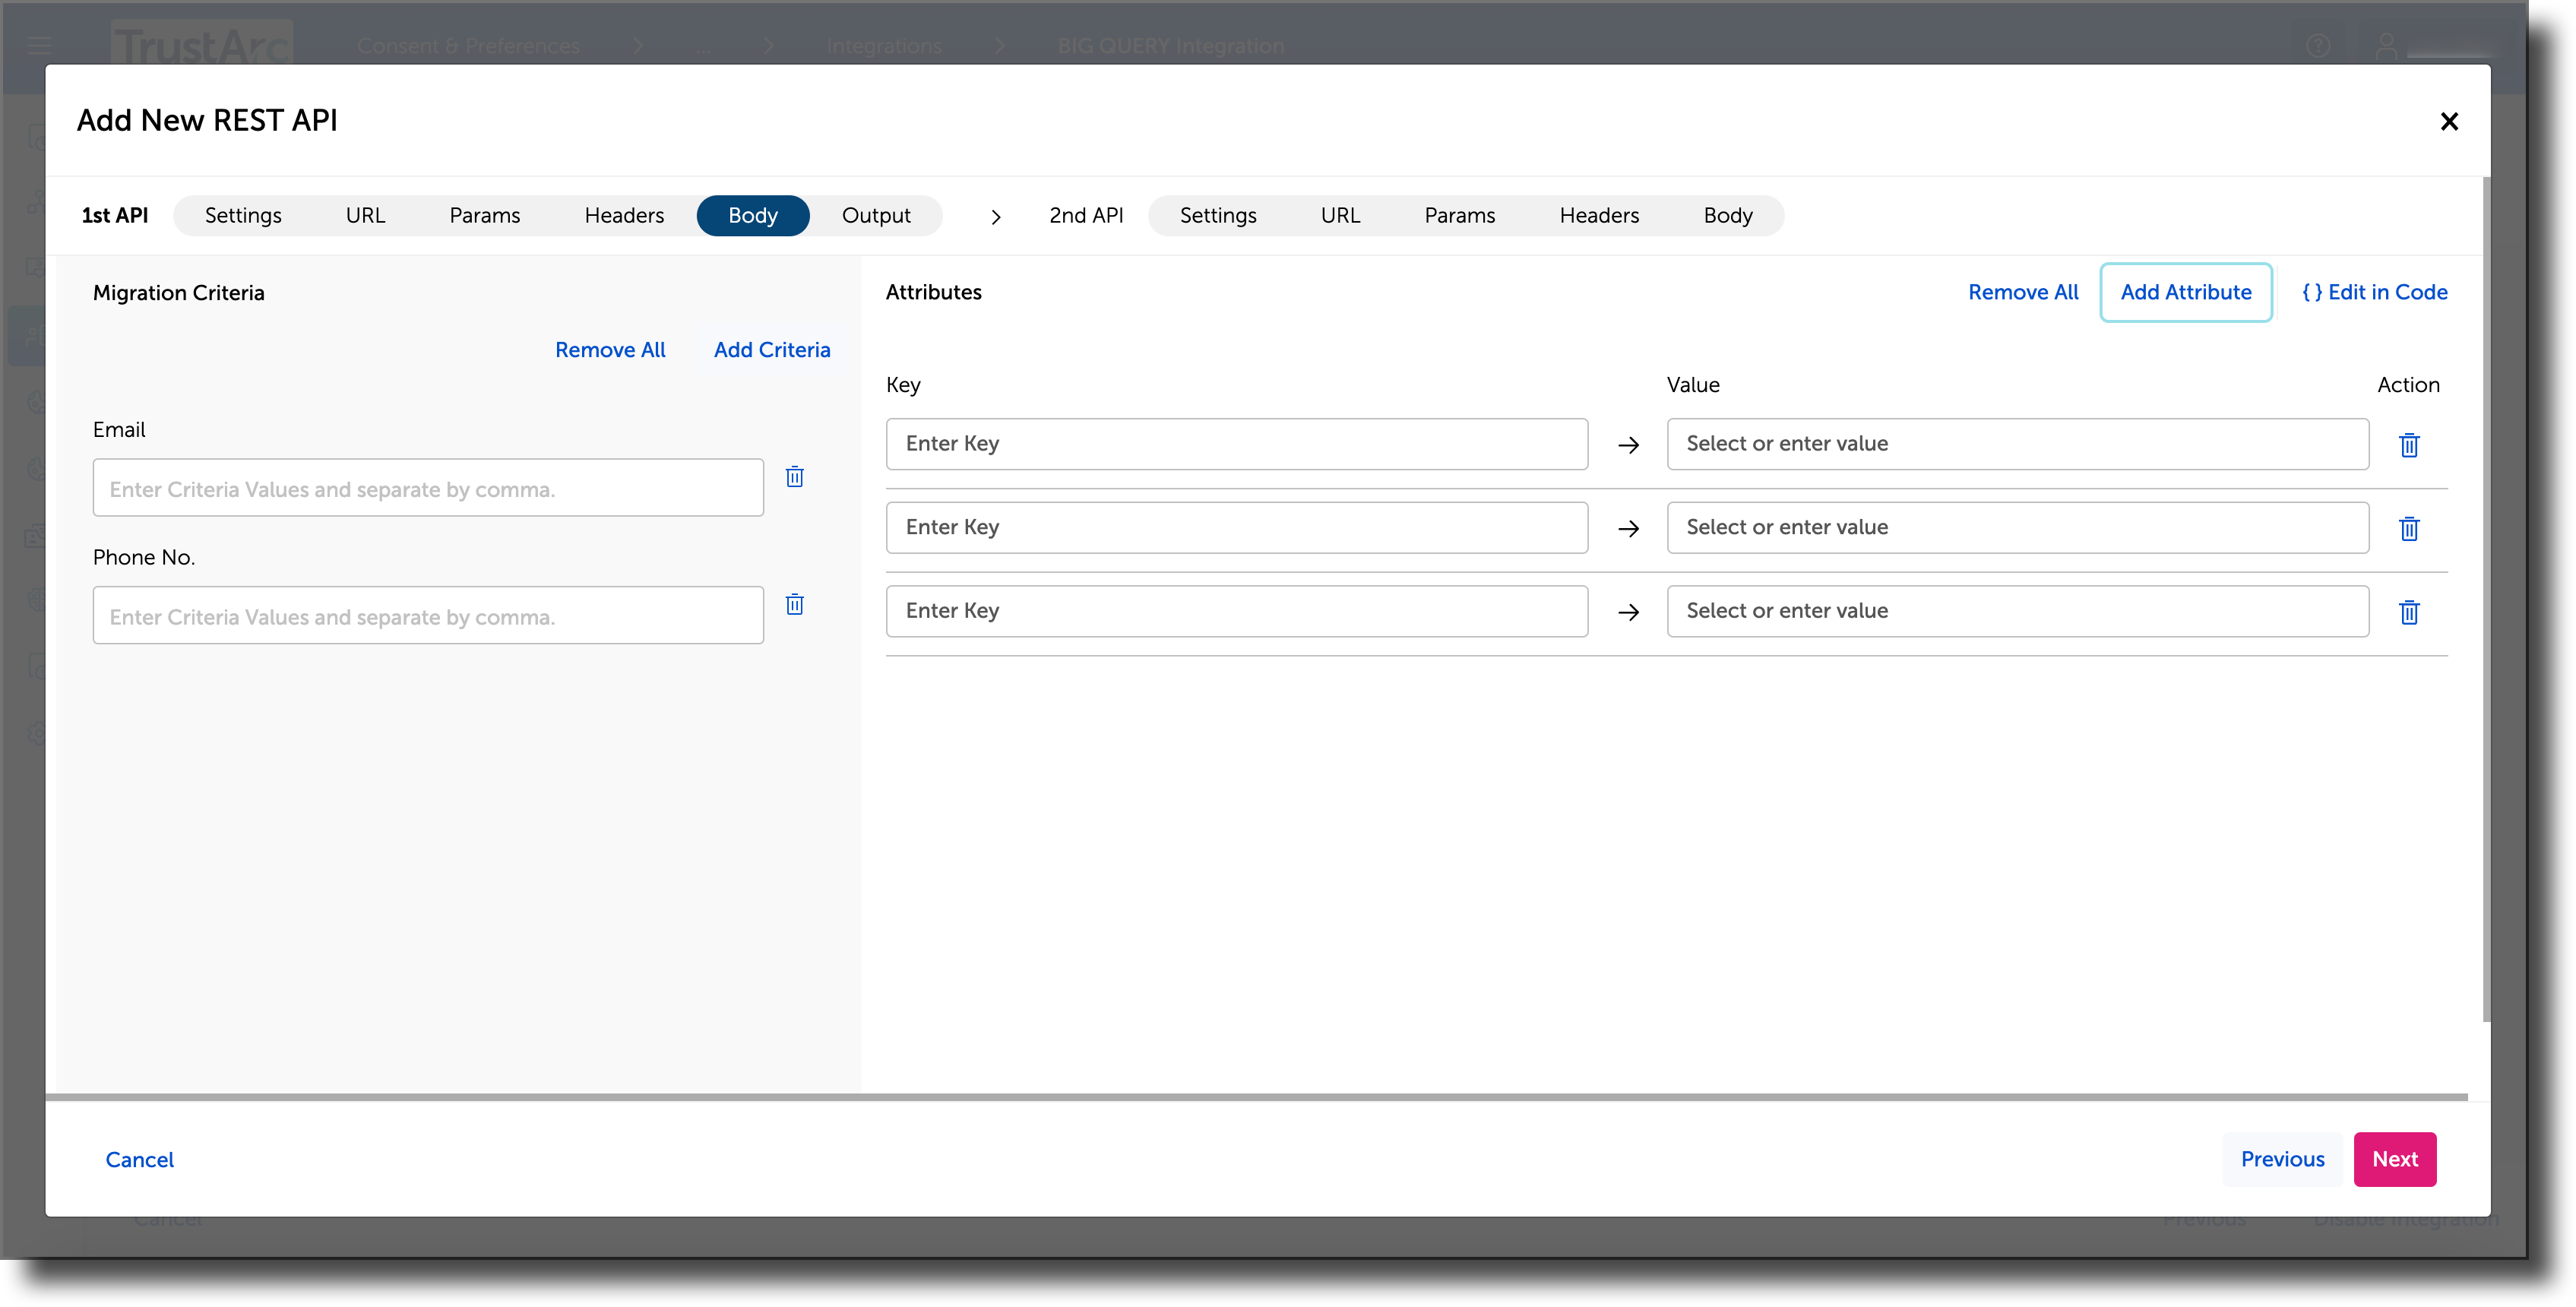2576x1307 pixels.
Task: Click the Add Attribute button
Action: [x=2186, y=293]
